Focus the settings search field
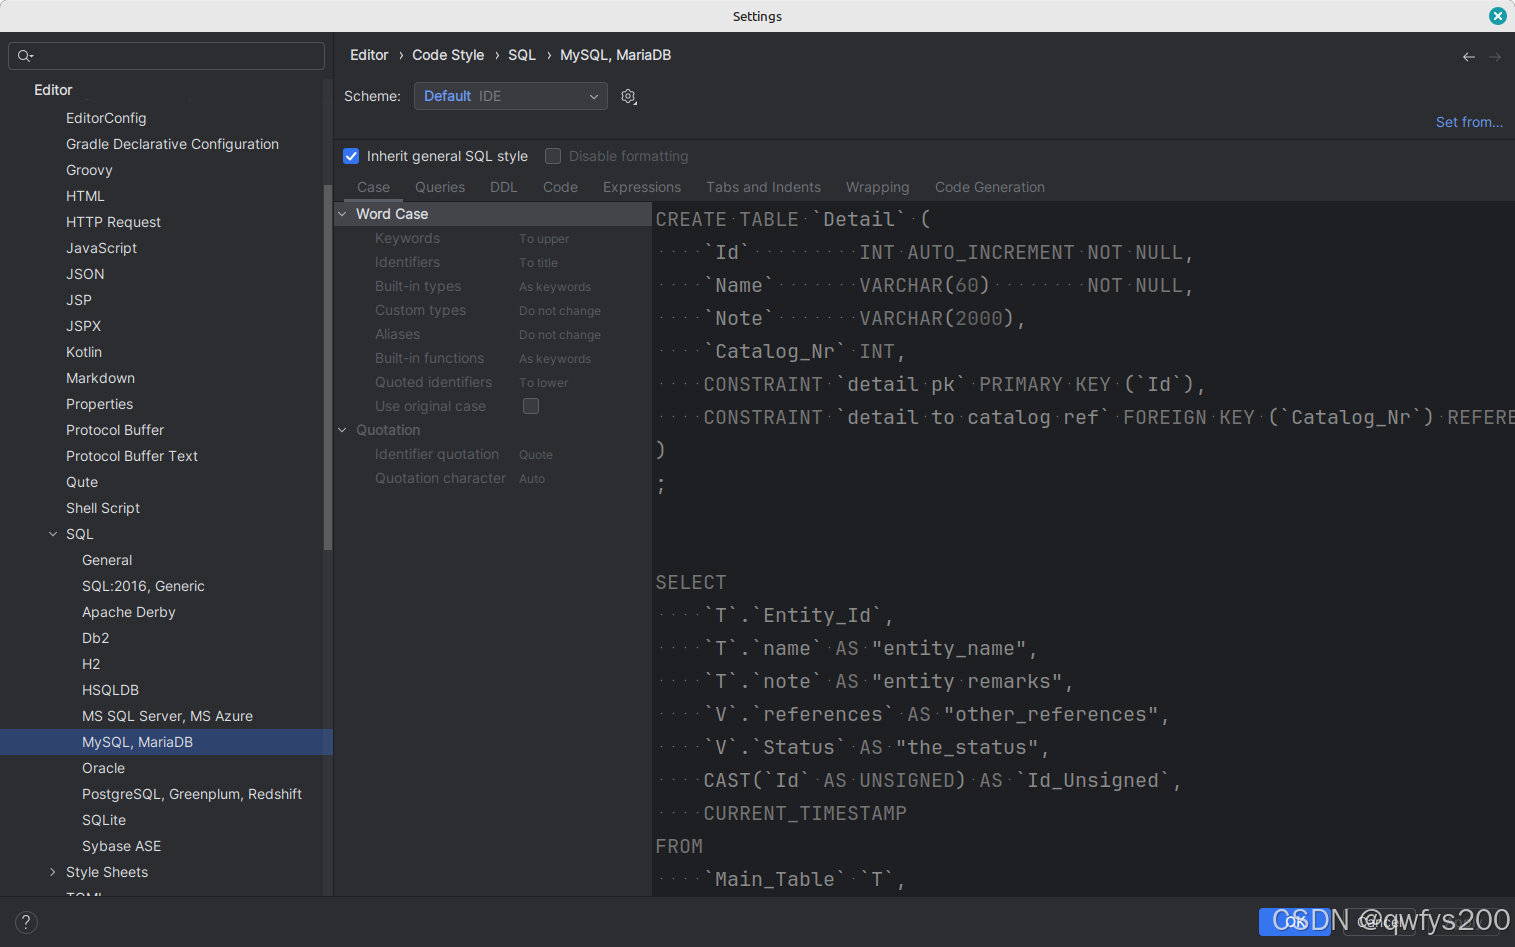The image size is (1515, 947). (x=166, y=56)
